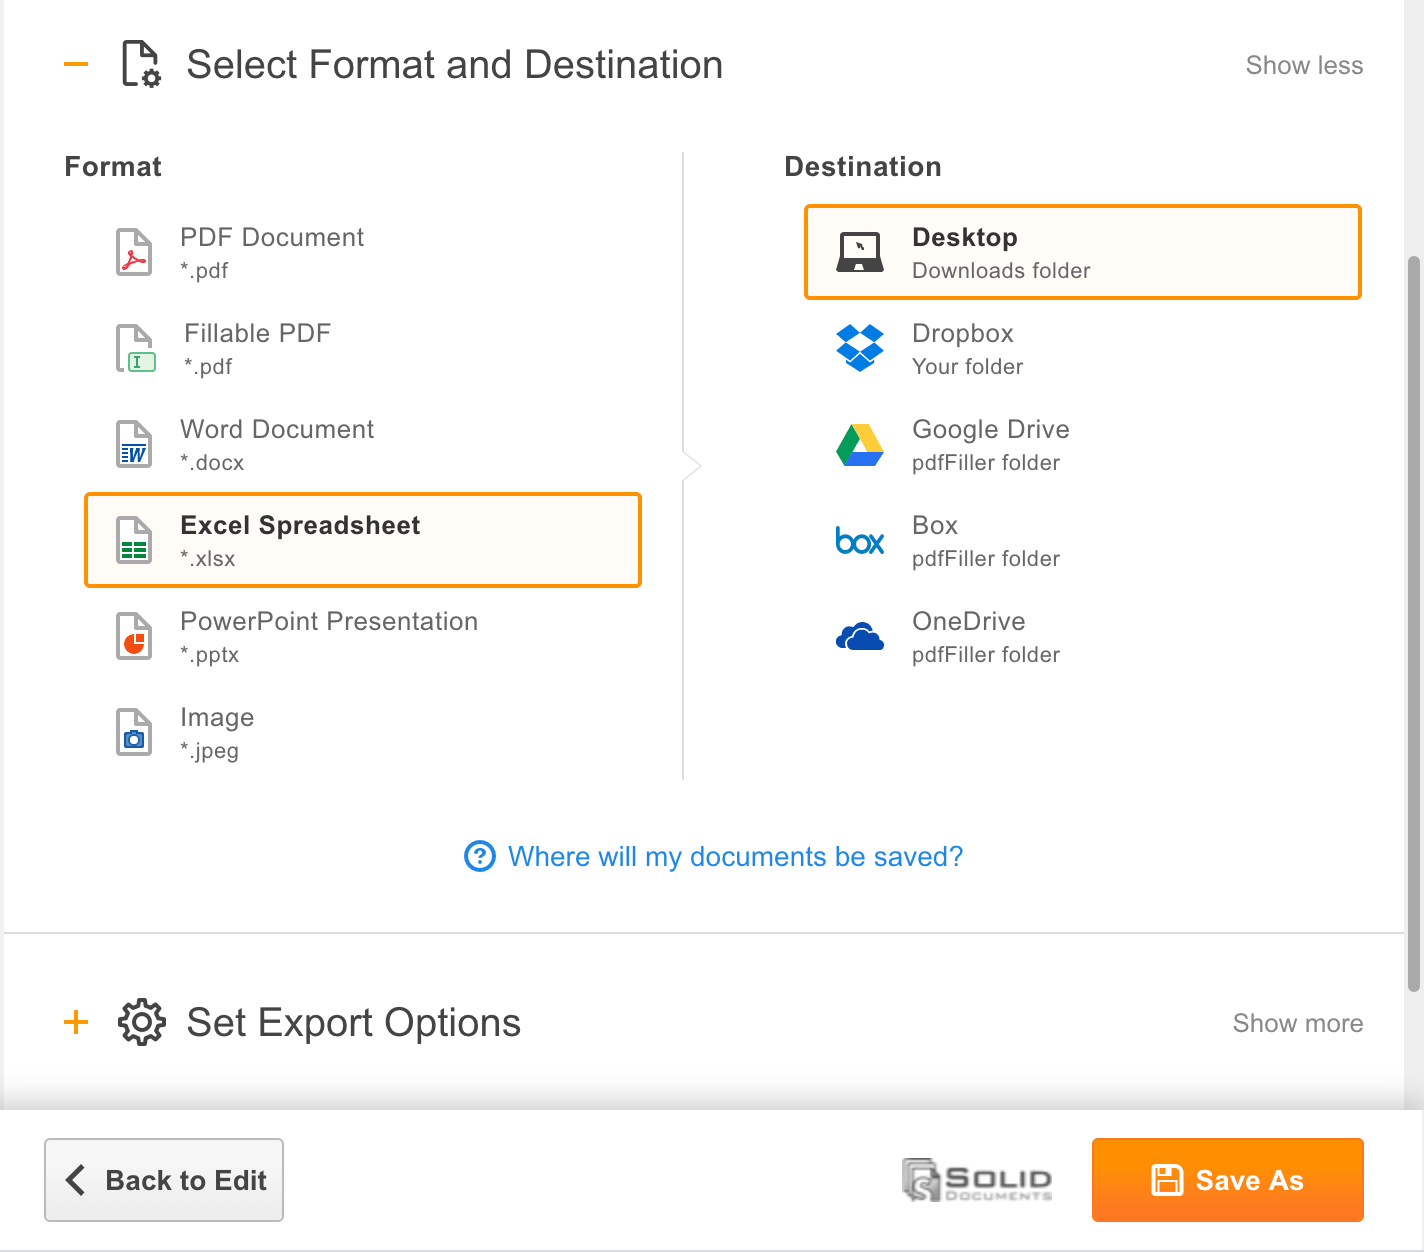Click the OneDrive cloud icon
Screen dimensions: 1424x1252
tap(860, 636)
